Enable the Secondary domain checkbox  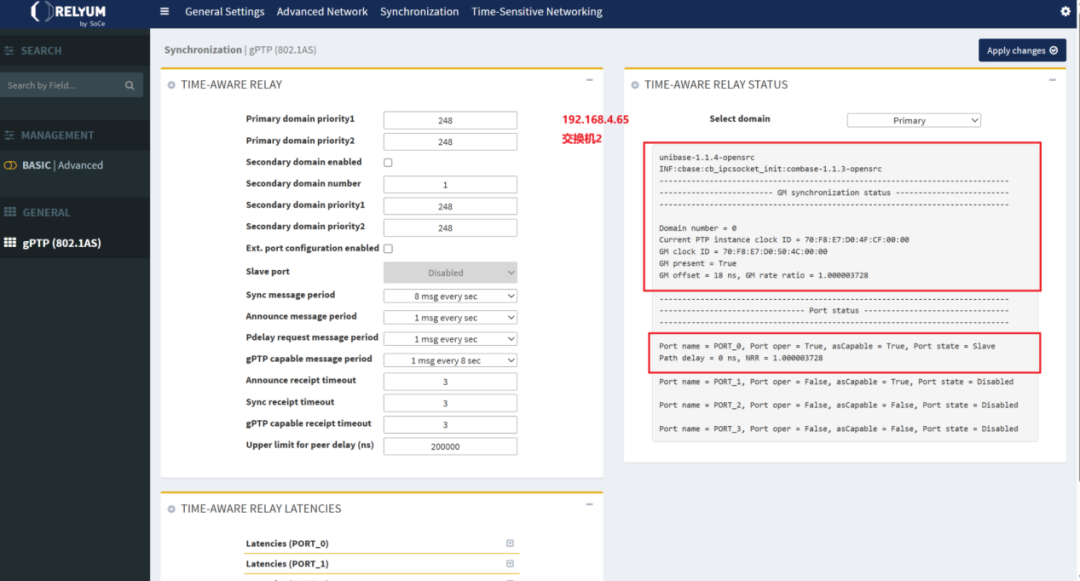point(388,162)
